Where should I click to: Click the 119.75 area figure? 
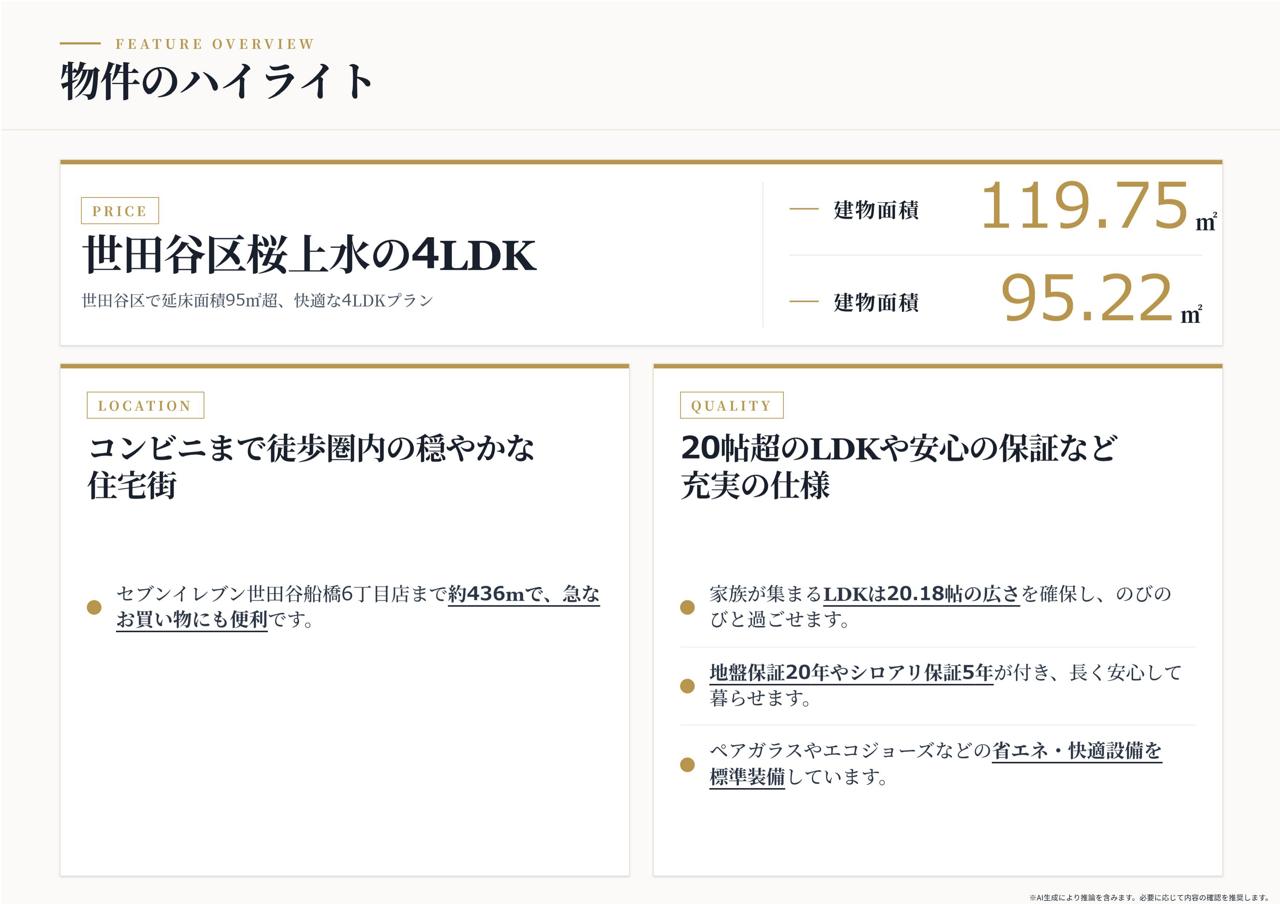1084,207
